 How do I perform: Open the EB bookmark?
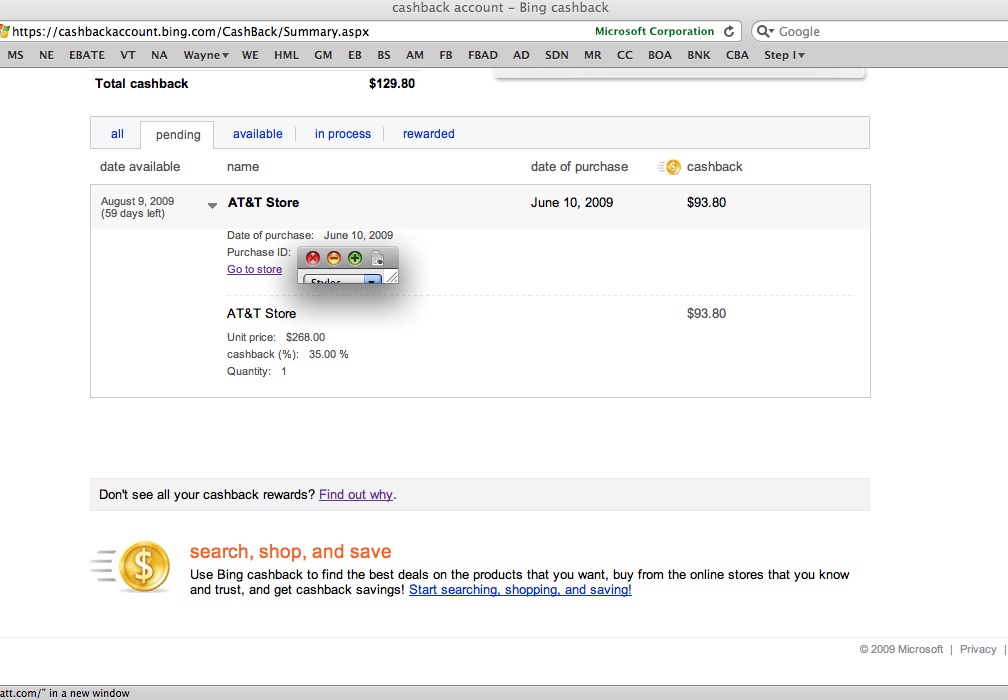354,55
